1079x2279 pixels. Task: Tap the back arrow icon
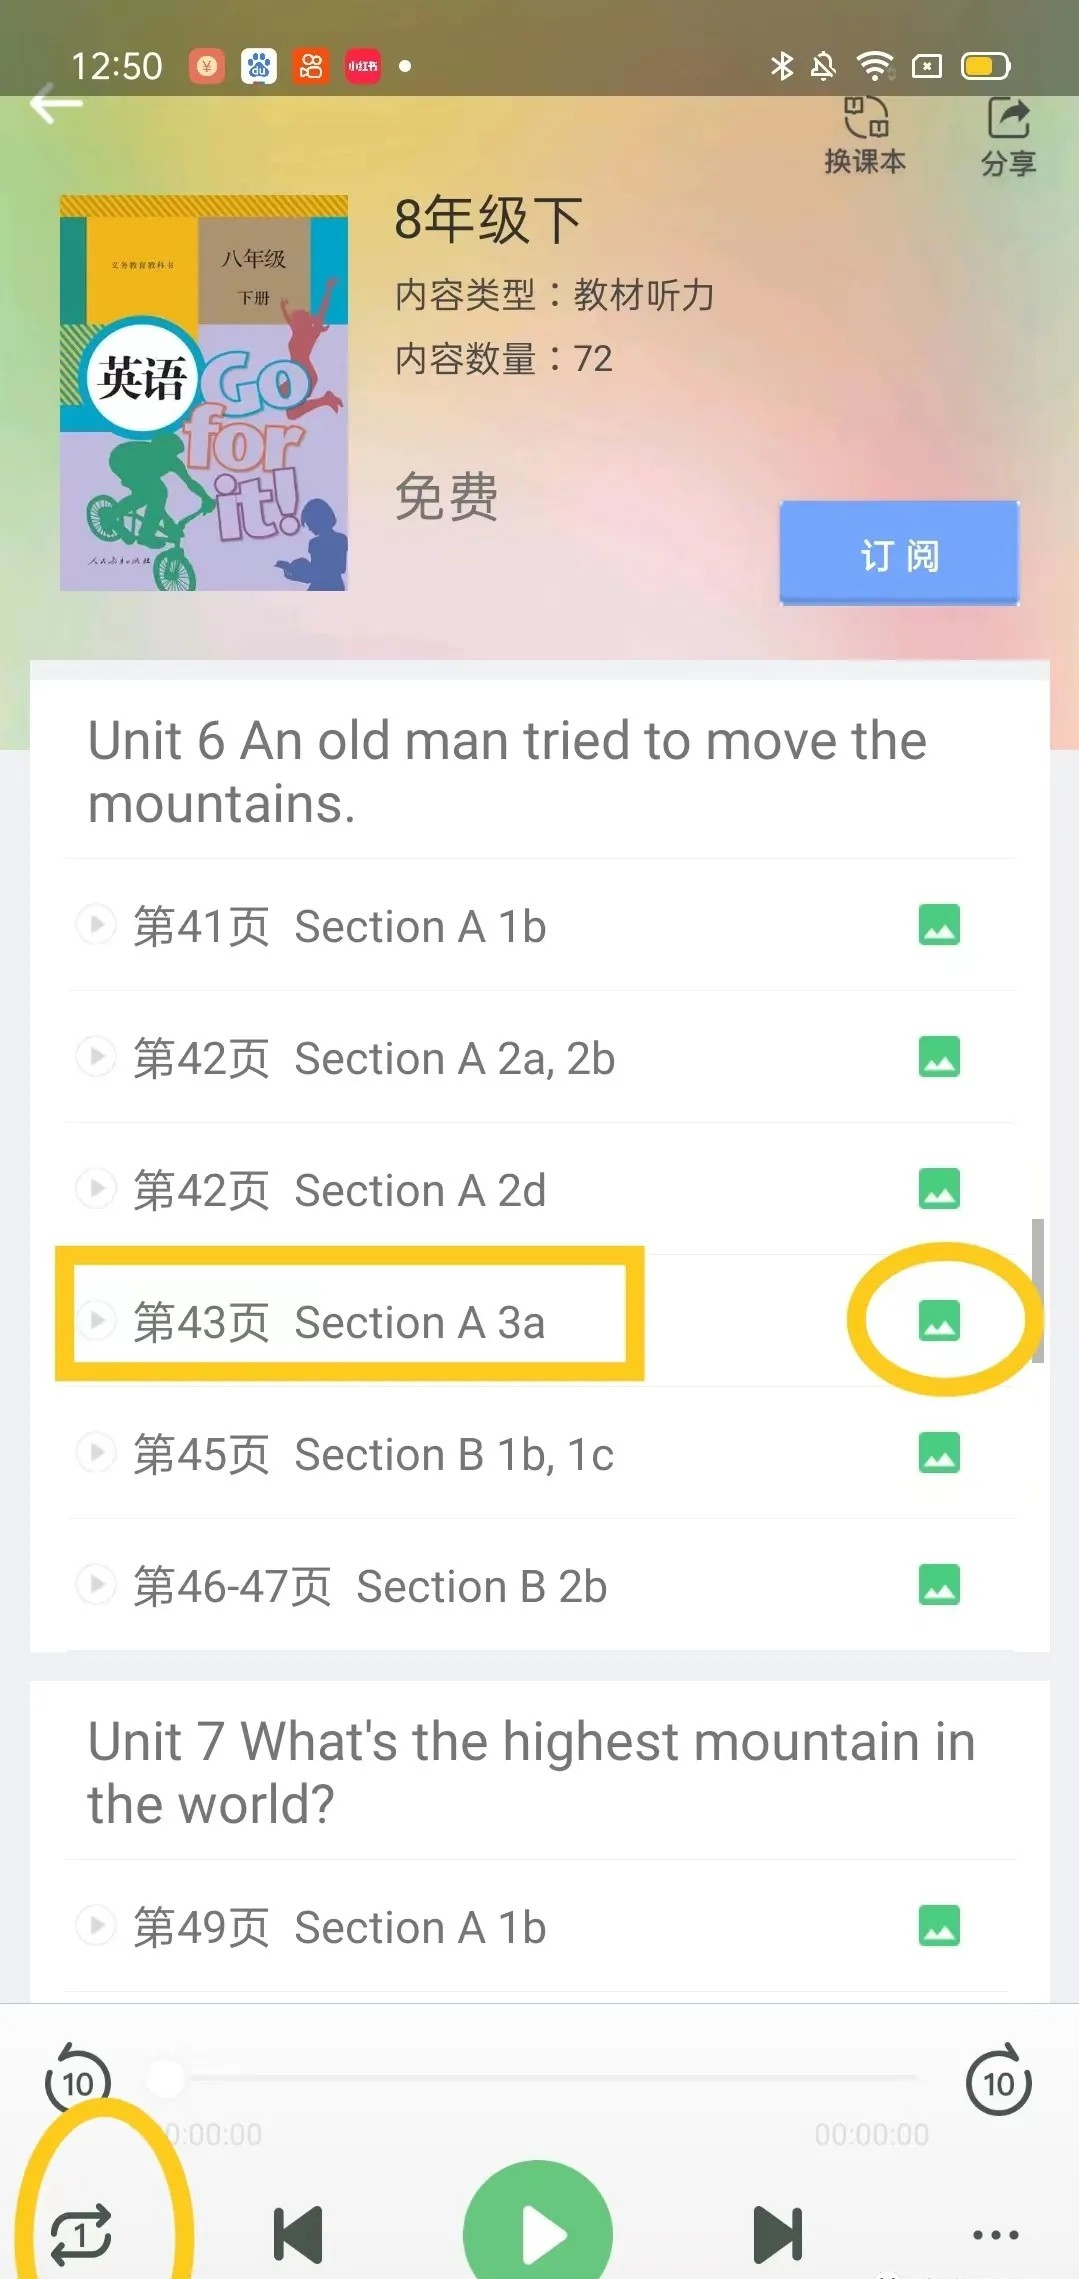pyautogui.click(x=56, y=104)
